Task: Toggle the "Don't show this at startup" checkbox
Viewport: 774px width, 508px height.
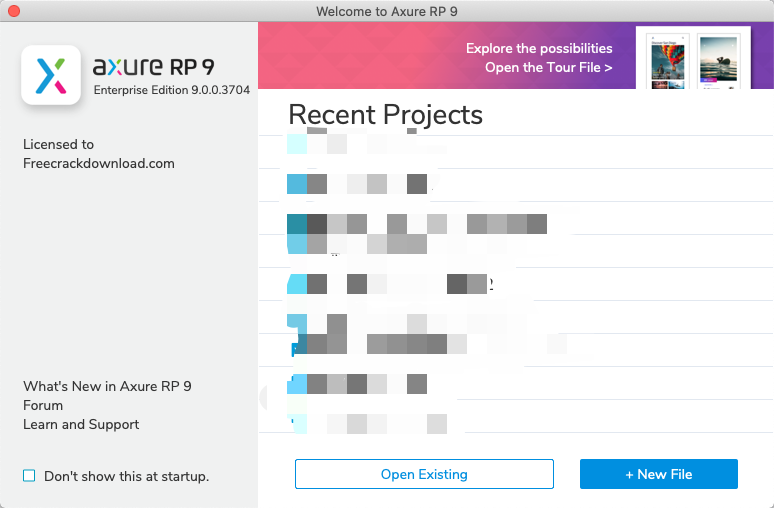Action: click(29, 476)
